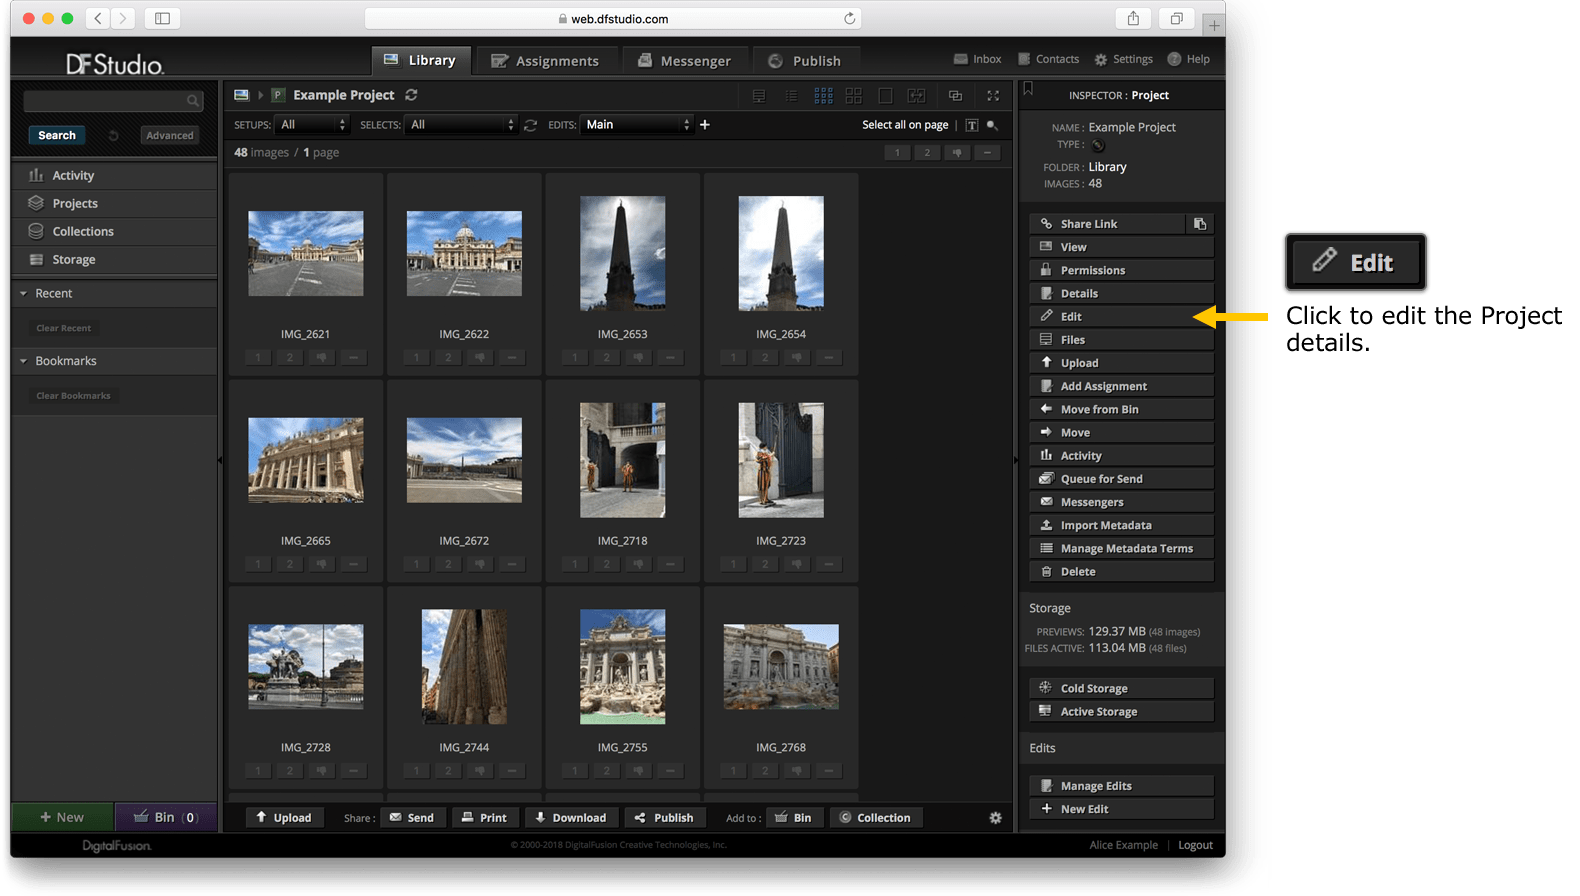Open the gear options in bottom toolbar
1580x896 pixels.
(x=995, y=817)
